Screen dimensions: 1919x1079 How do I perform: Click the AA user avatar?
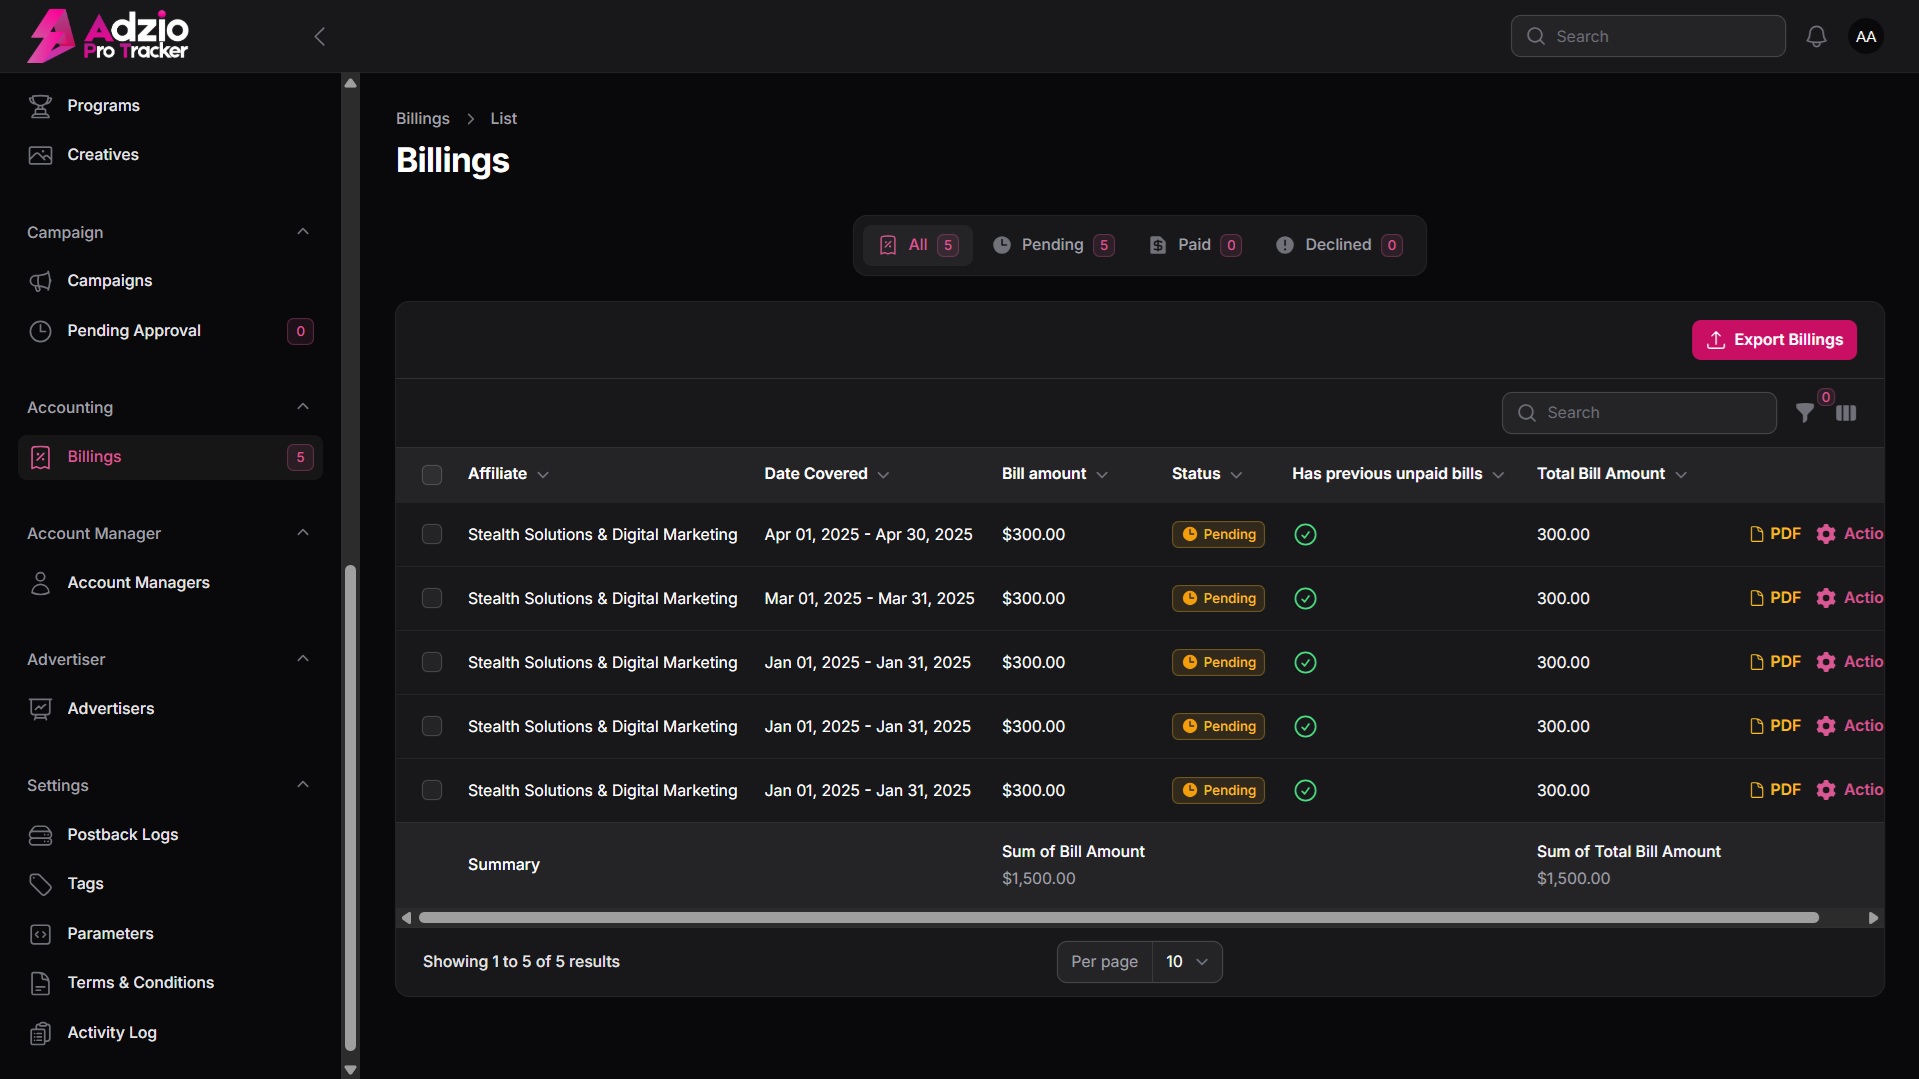pyautogui.click(x=1865, y=37)
